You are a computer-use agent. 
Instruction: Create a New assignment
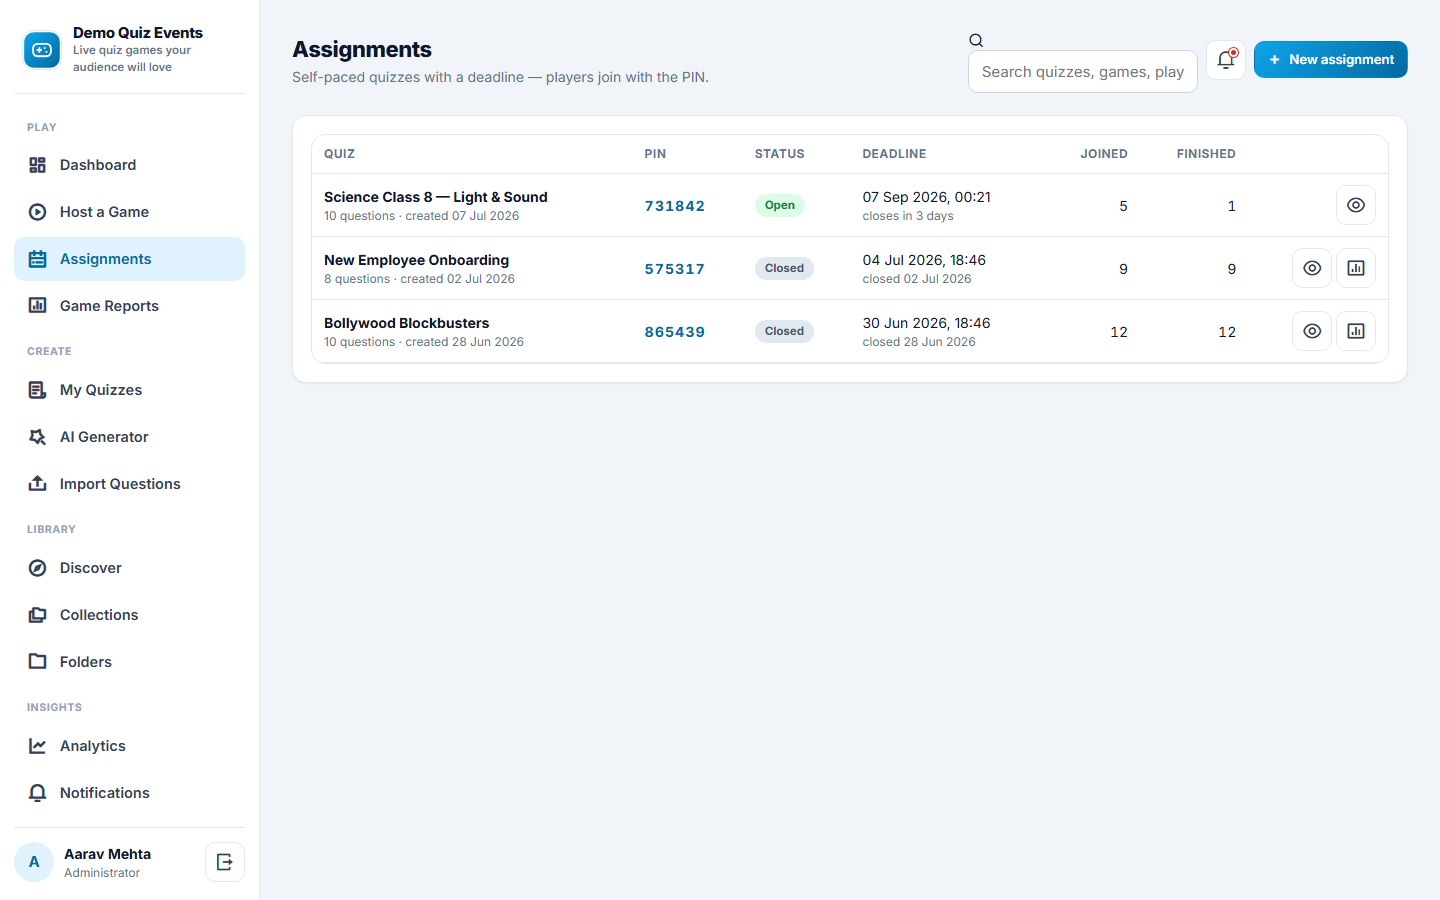1331,60
